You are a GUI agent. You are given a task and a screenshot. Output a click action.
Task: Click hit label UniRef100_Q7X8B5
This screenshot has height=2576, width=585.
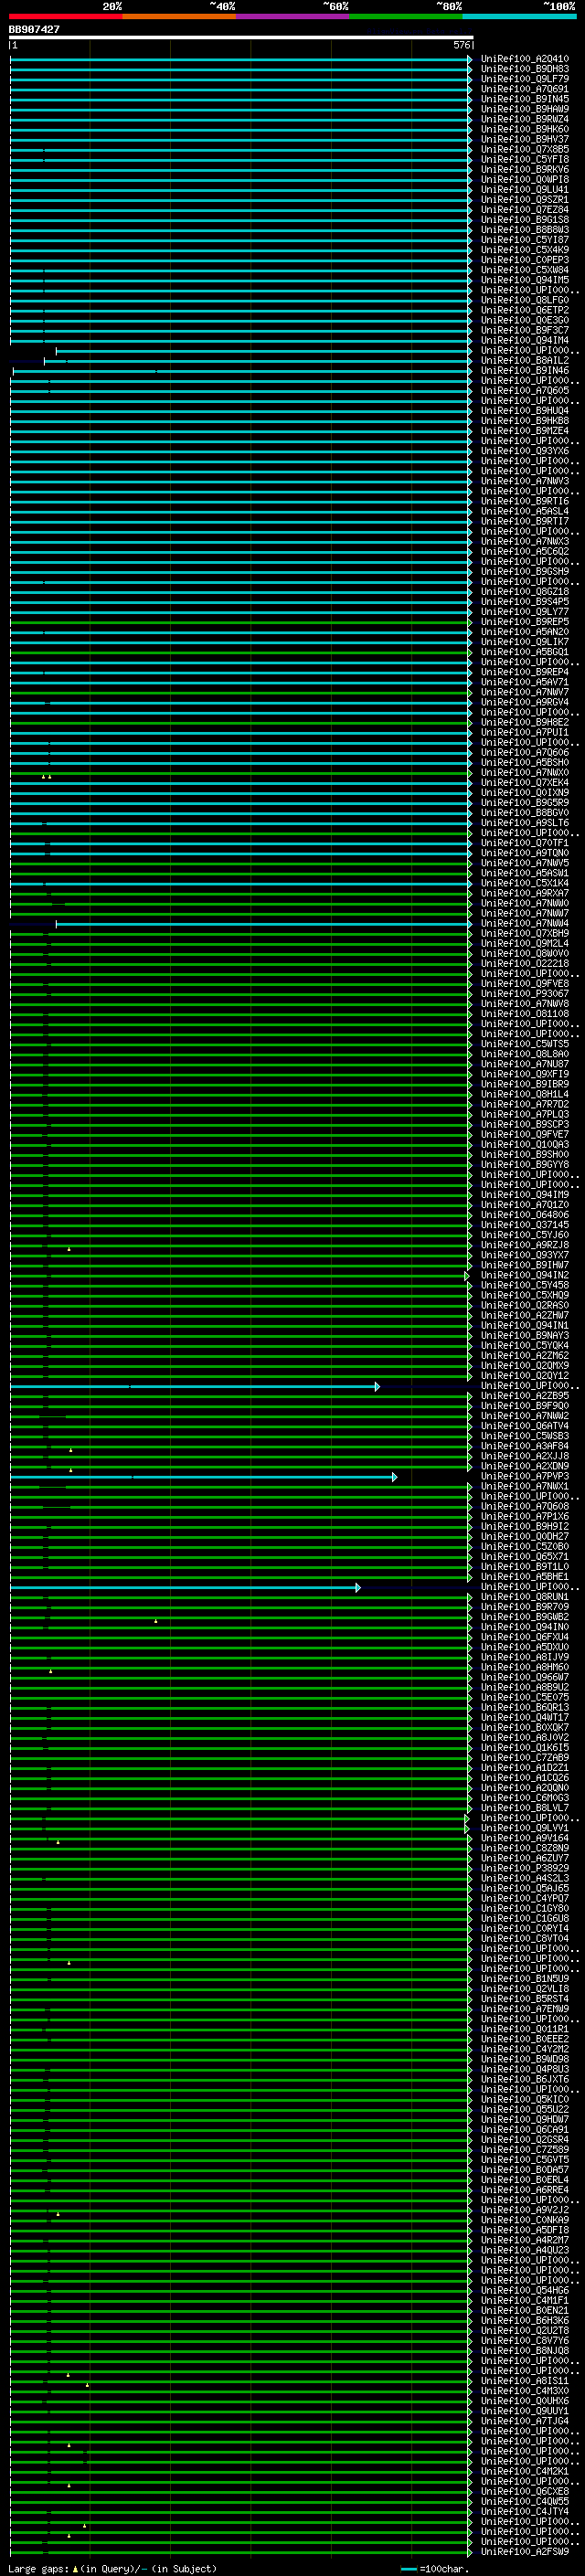click(524, 149)
